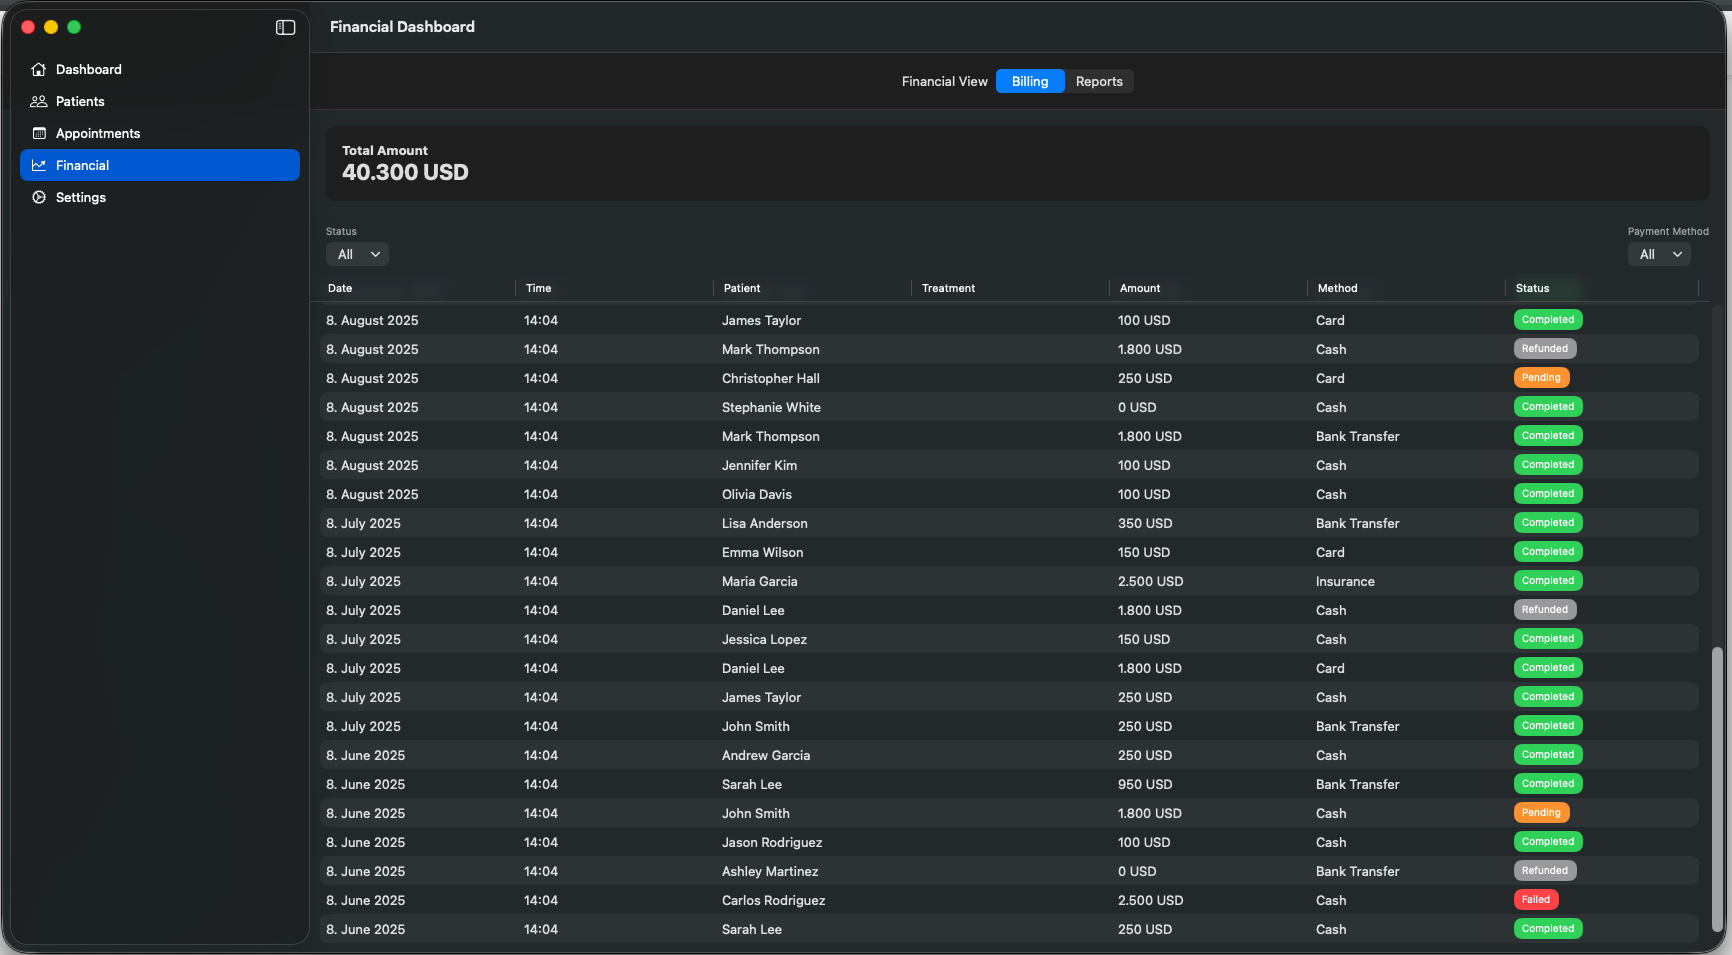Click the Payment Method chevron arrow
Viewport: 1732px width, 955px height.
[x=1677, y=254]
